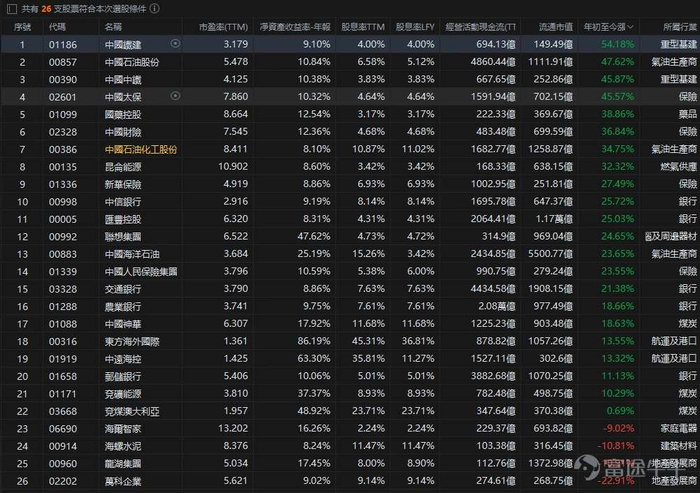Viewport: 700px width, 493px height.
Task: Click the 5500.77億 market cap value
Action: (x=550, y=254)
